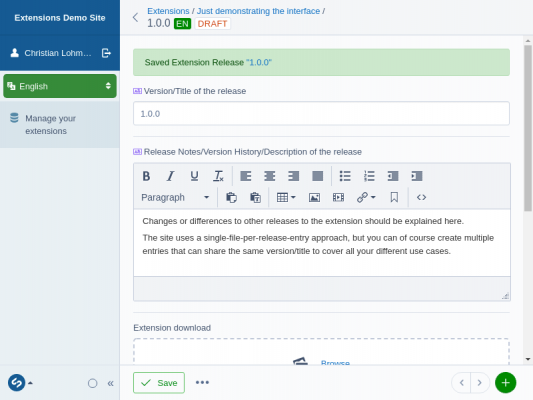Image resolution: width=533 pixels, height=400 pixels.
Task: Click the green add plus button
Action: click(505, 383)
